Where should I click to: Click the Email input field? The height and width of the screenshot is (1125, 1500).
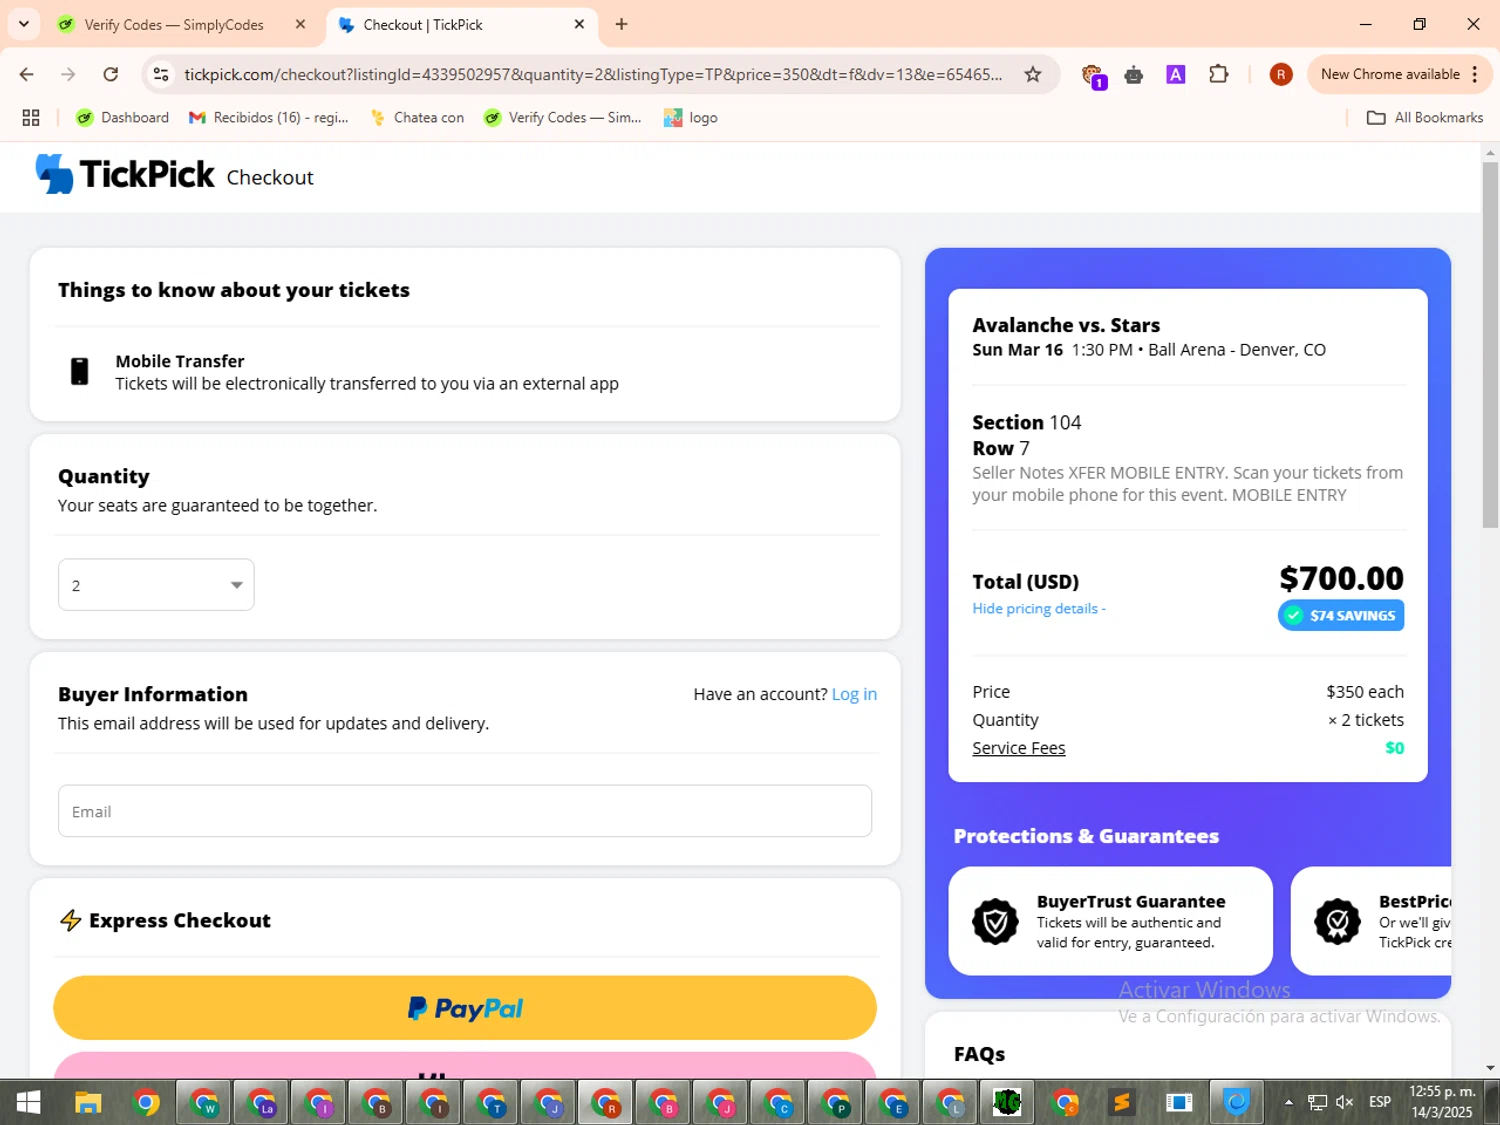[465, 811]
